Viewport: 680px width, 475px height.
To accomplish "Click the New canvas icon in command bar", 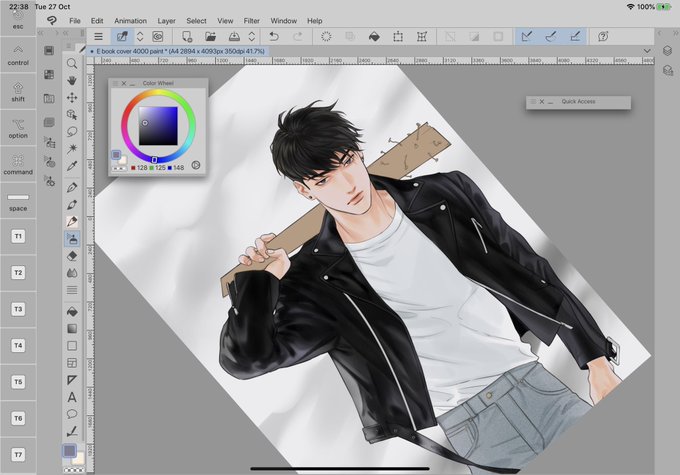I will [x=187, y=36].
